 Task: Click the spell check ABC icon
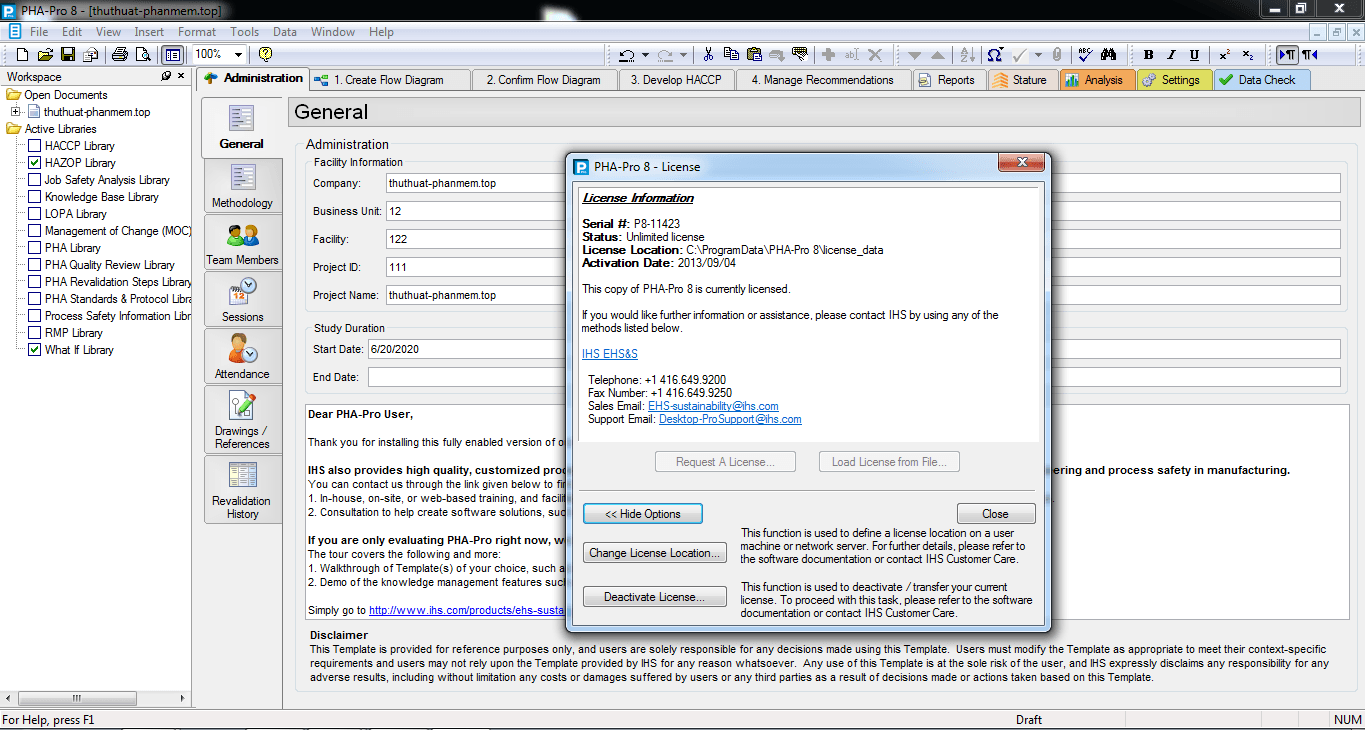[x=1085, y=55]
